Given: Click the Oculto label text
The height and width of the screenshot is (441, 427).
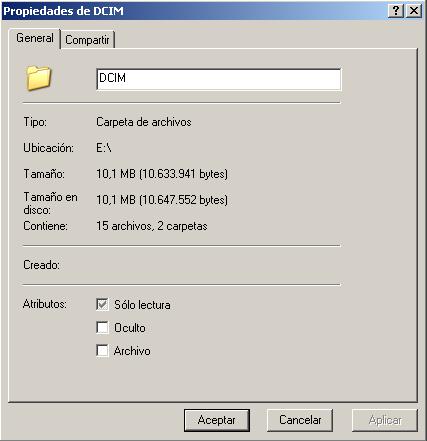Looking at the screenshot, I should (130, 328).
